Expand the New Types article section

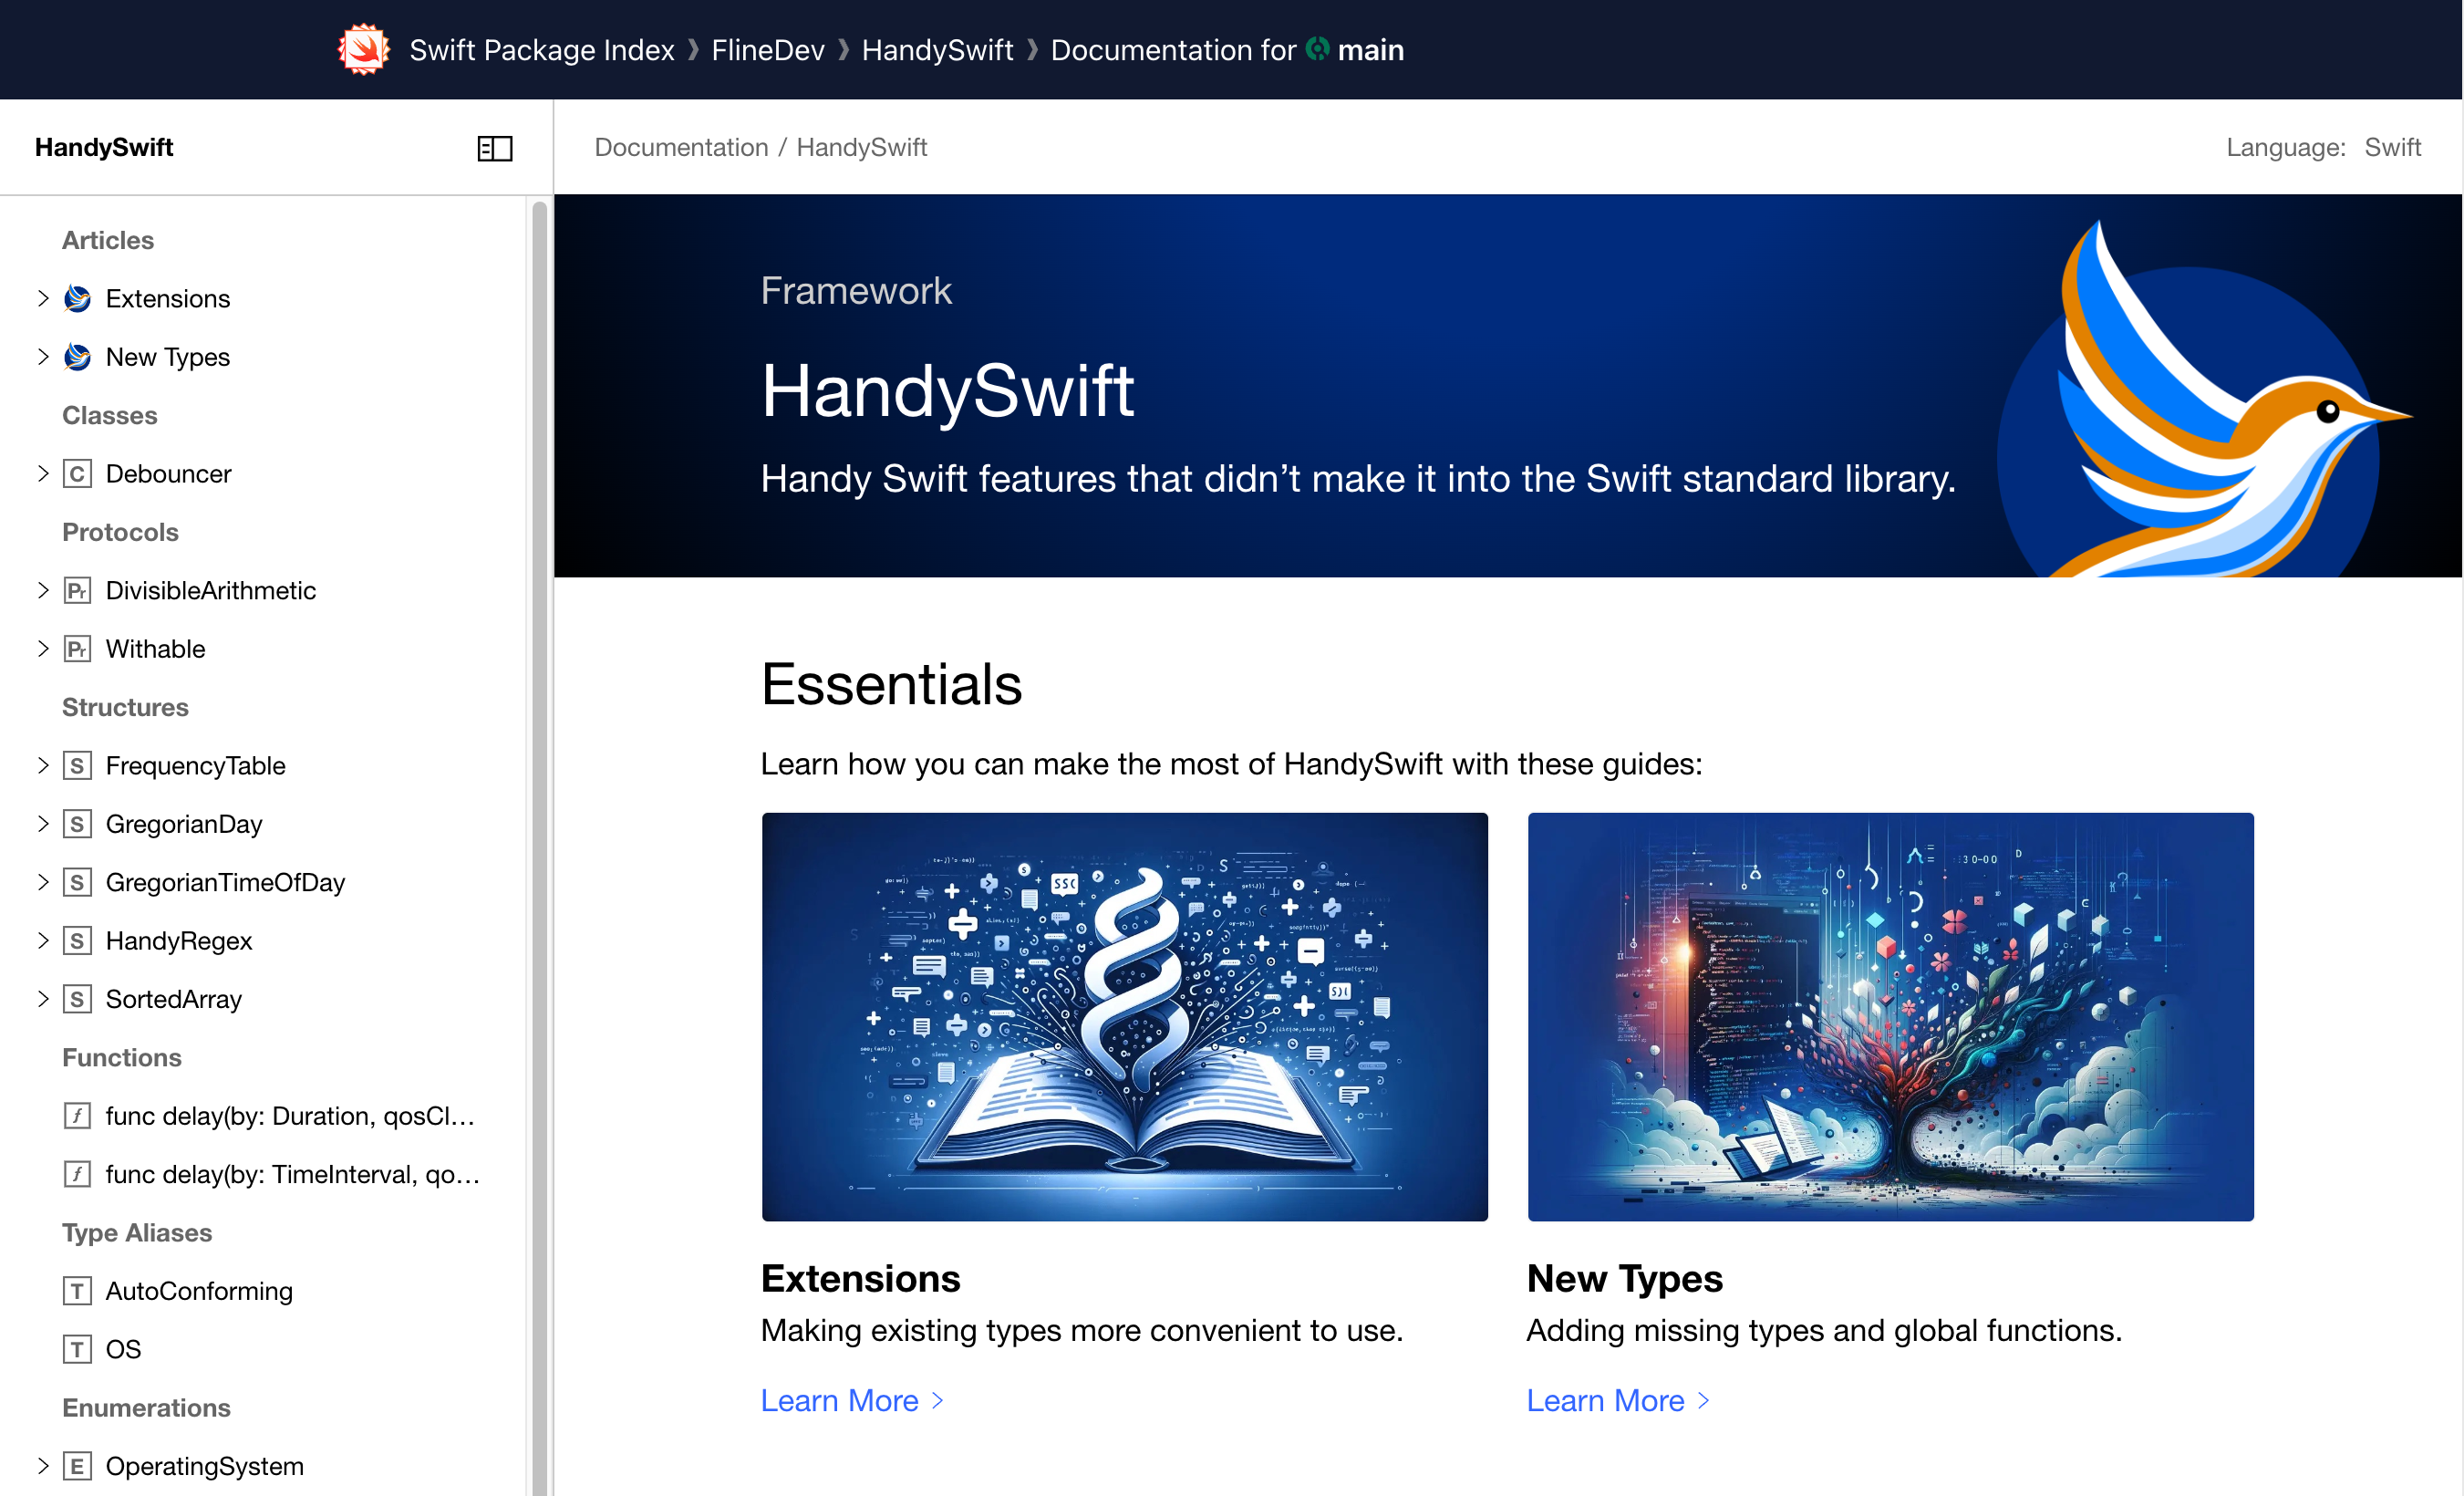pos(40,358)
